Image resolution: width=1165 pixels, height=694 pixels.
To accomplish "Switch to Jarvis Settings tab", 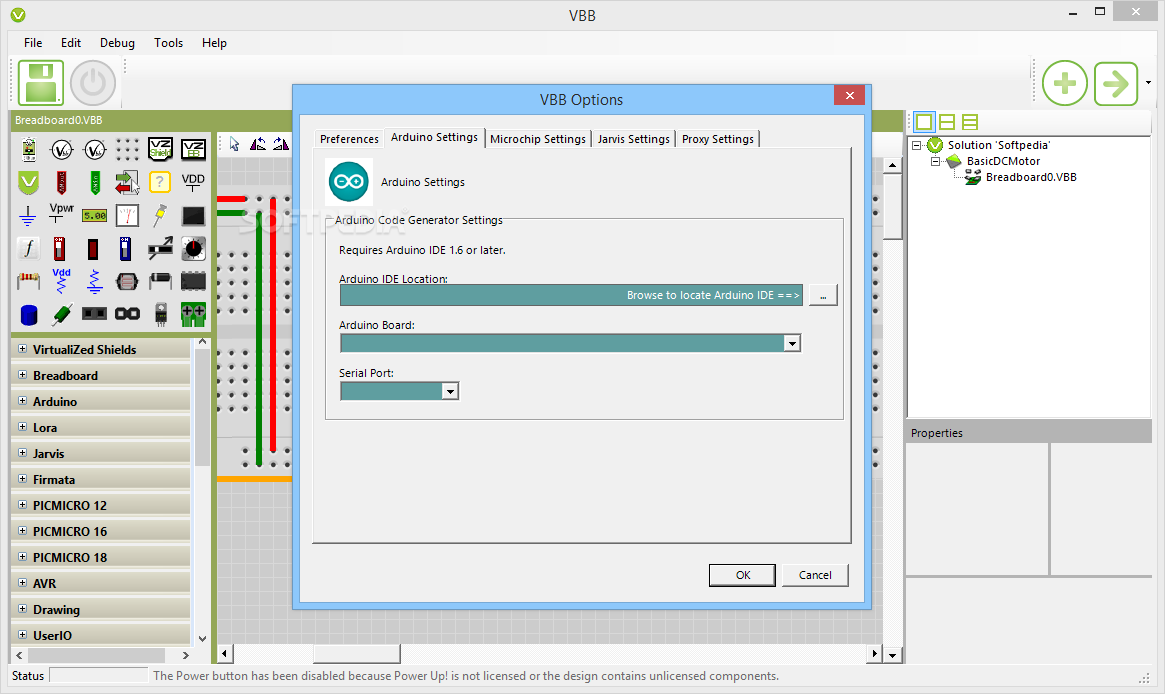I will point(634,139).
